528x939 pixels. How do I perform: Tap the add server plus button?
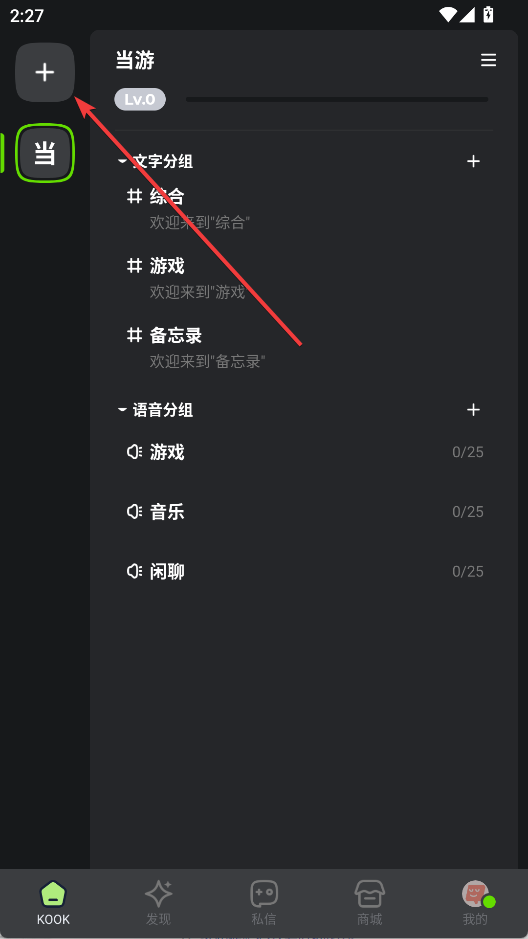(x=45, y=72)
